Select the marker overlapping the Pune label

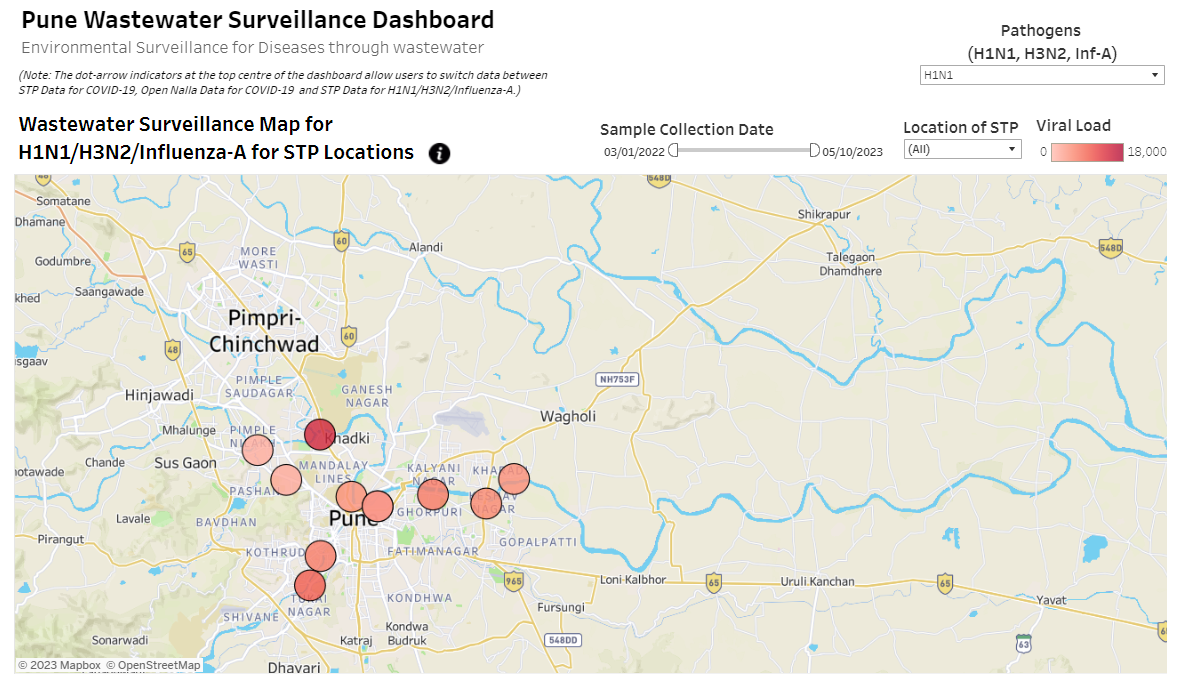pyautogui.click(x=377, y=507)
